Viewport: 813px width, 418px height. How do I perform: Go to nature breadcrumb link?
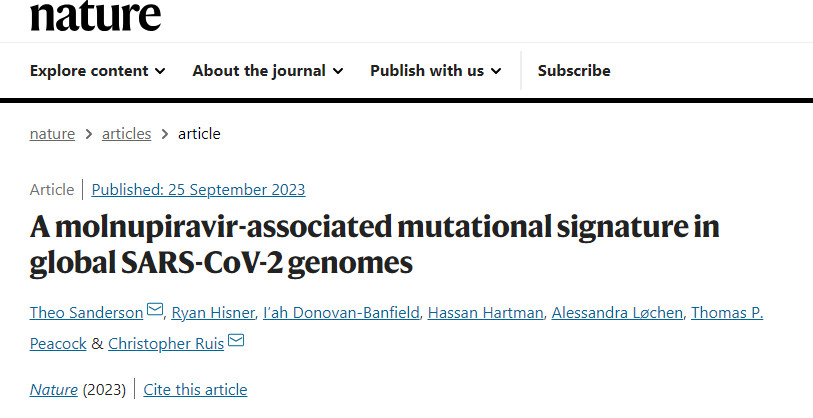[52, 133]
